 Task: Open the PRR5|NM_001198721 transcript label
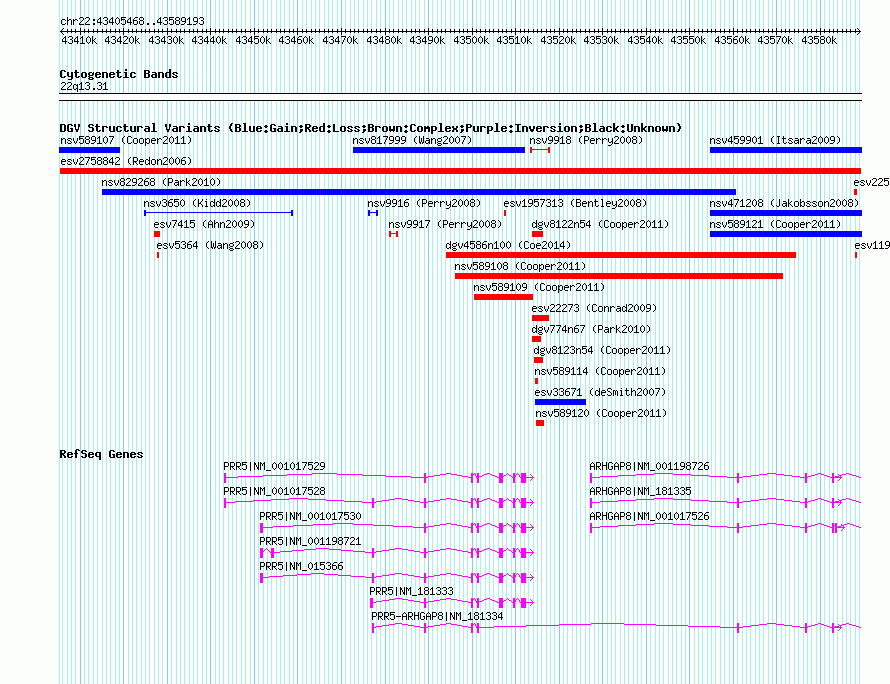310,542
